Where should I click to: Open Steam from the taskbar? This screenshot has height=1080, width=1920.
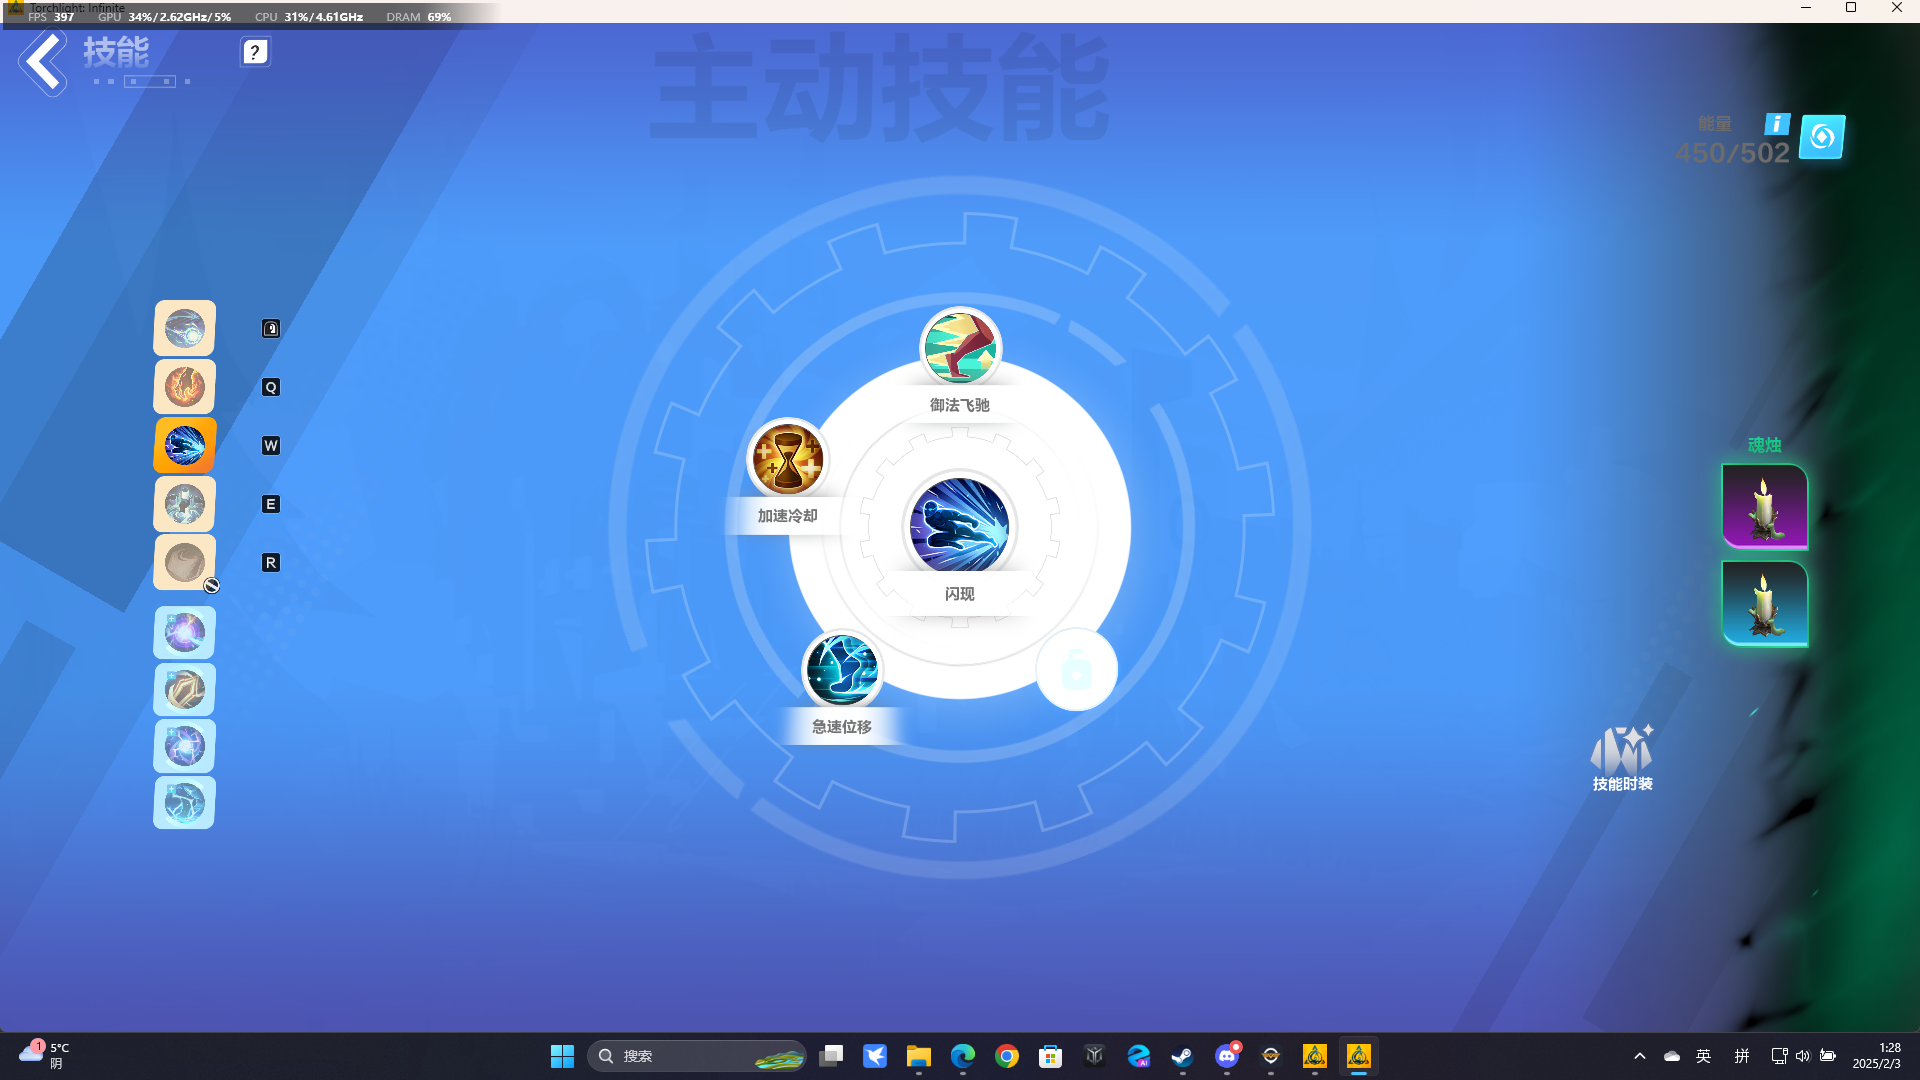(1182, 1056)
